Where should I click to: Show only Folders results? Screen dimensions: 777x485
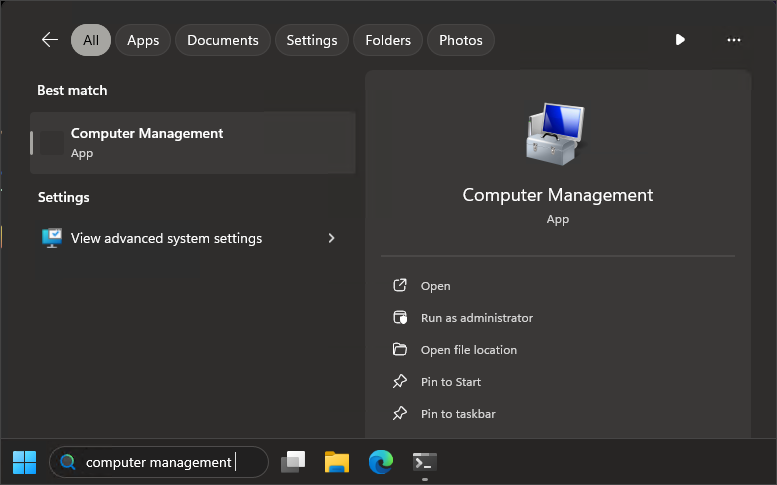coord(388,40)
